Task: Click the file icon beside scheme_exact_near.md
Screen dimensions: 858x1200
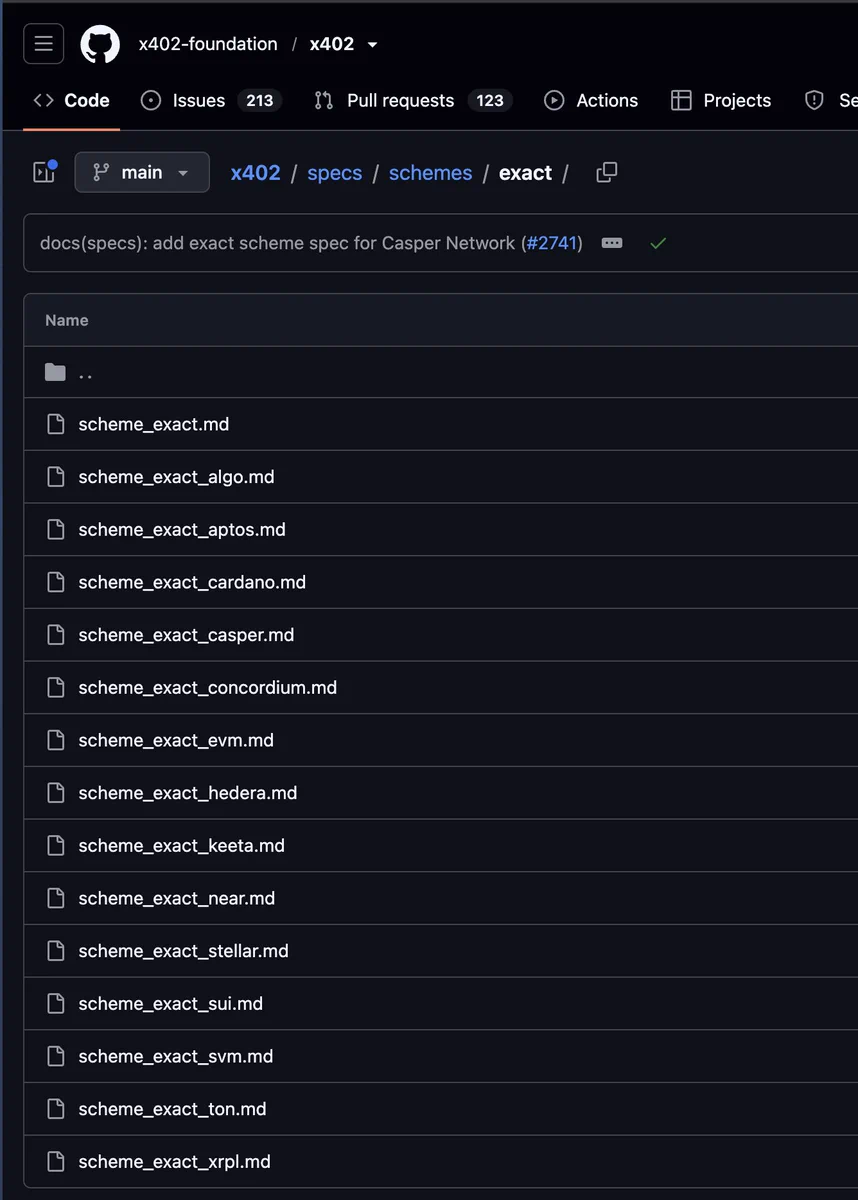Action: (x=56, y=898)
